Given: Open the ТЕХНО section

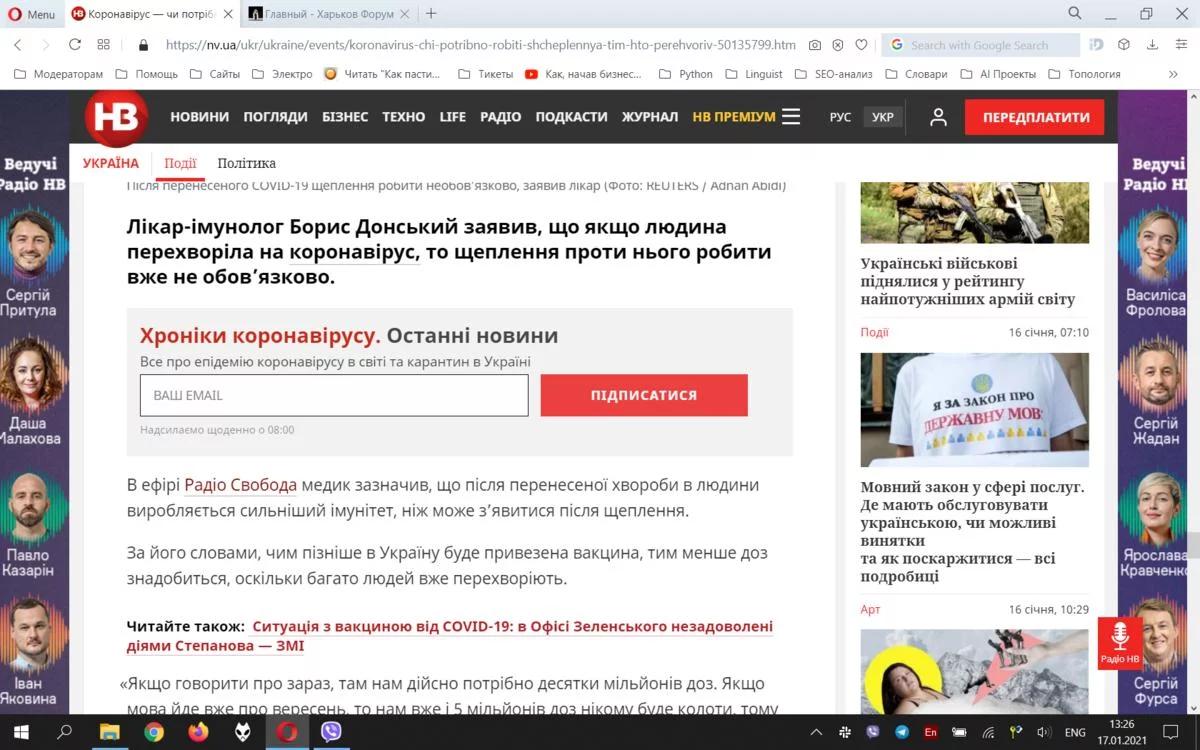Looking at the screenshot, I should click(403, 117).
